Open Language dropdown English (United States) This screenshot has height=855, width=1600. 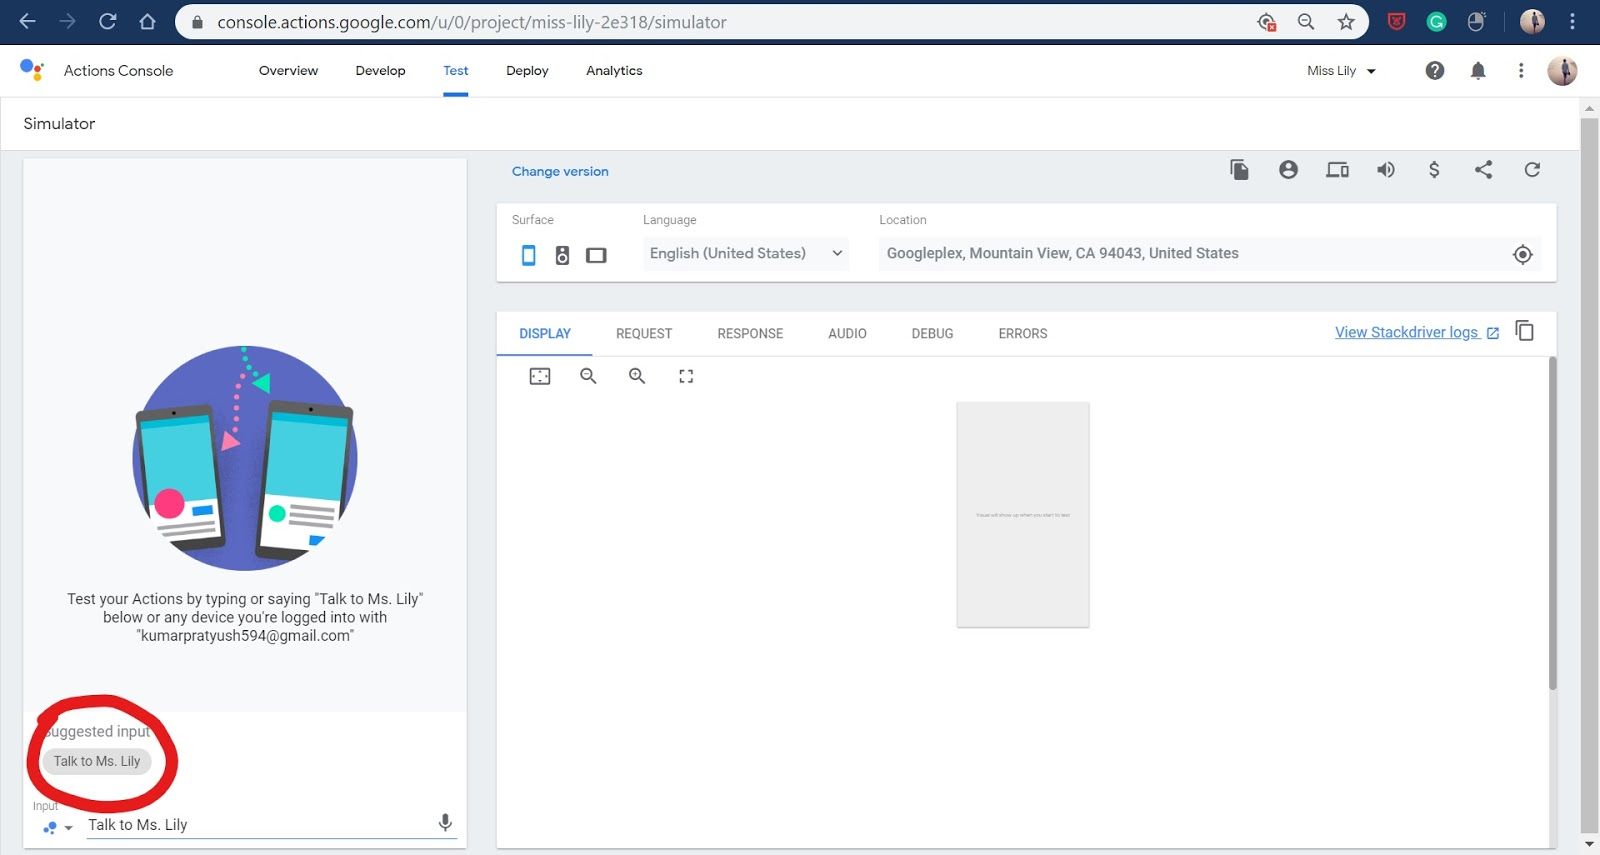tap(746, 253)
